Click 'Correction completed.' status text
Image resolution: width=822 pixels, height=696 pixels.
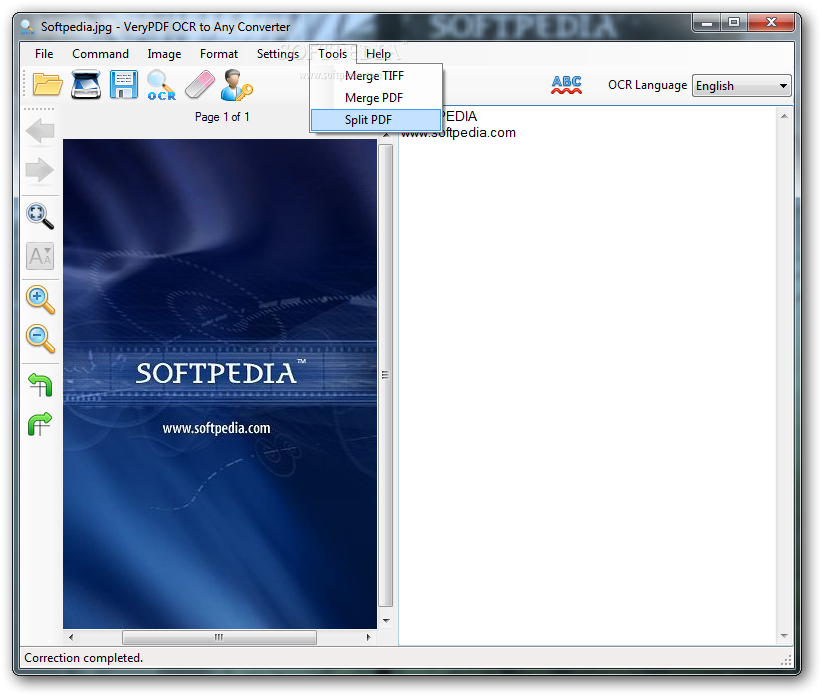click(x=83, y=658)
